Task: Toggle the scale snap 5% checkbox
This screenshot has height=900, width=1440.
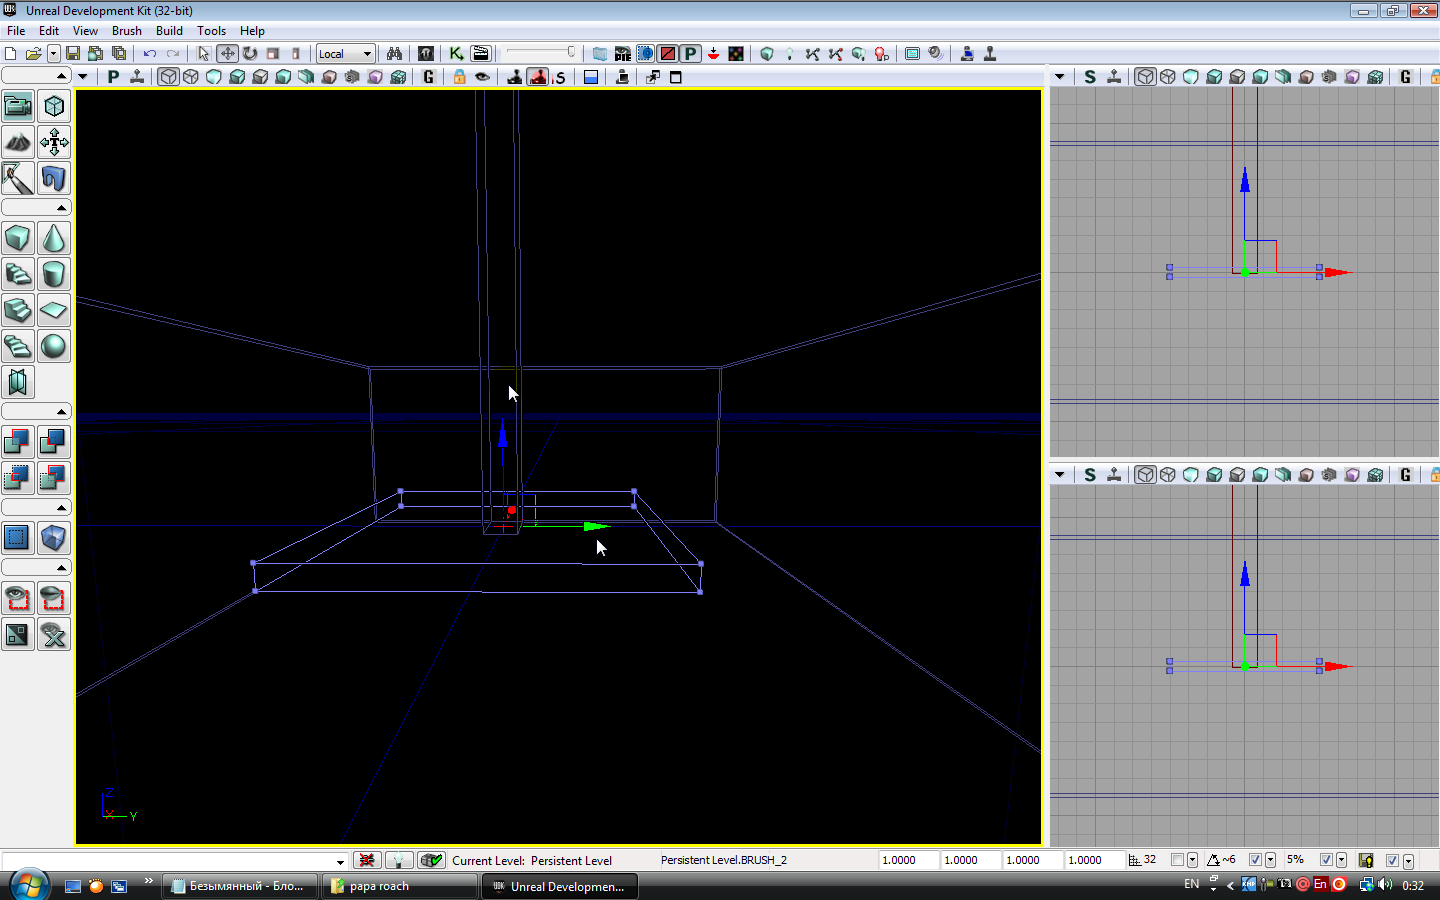Action: (x=1326, y=860)
